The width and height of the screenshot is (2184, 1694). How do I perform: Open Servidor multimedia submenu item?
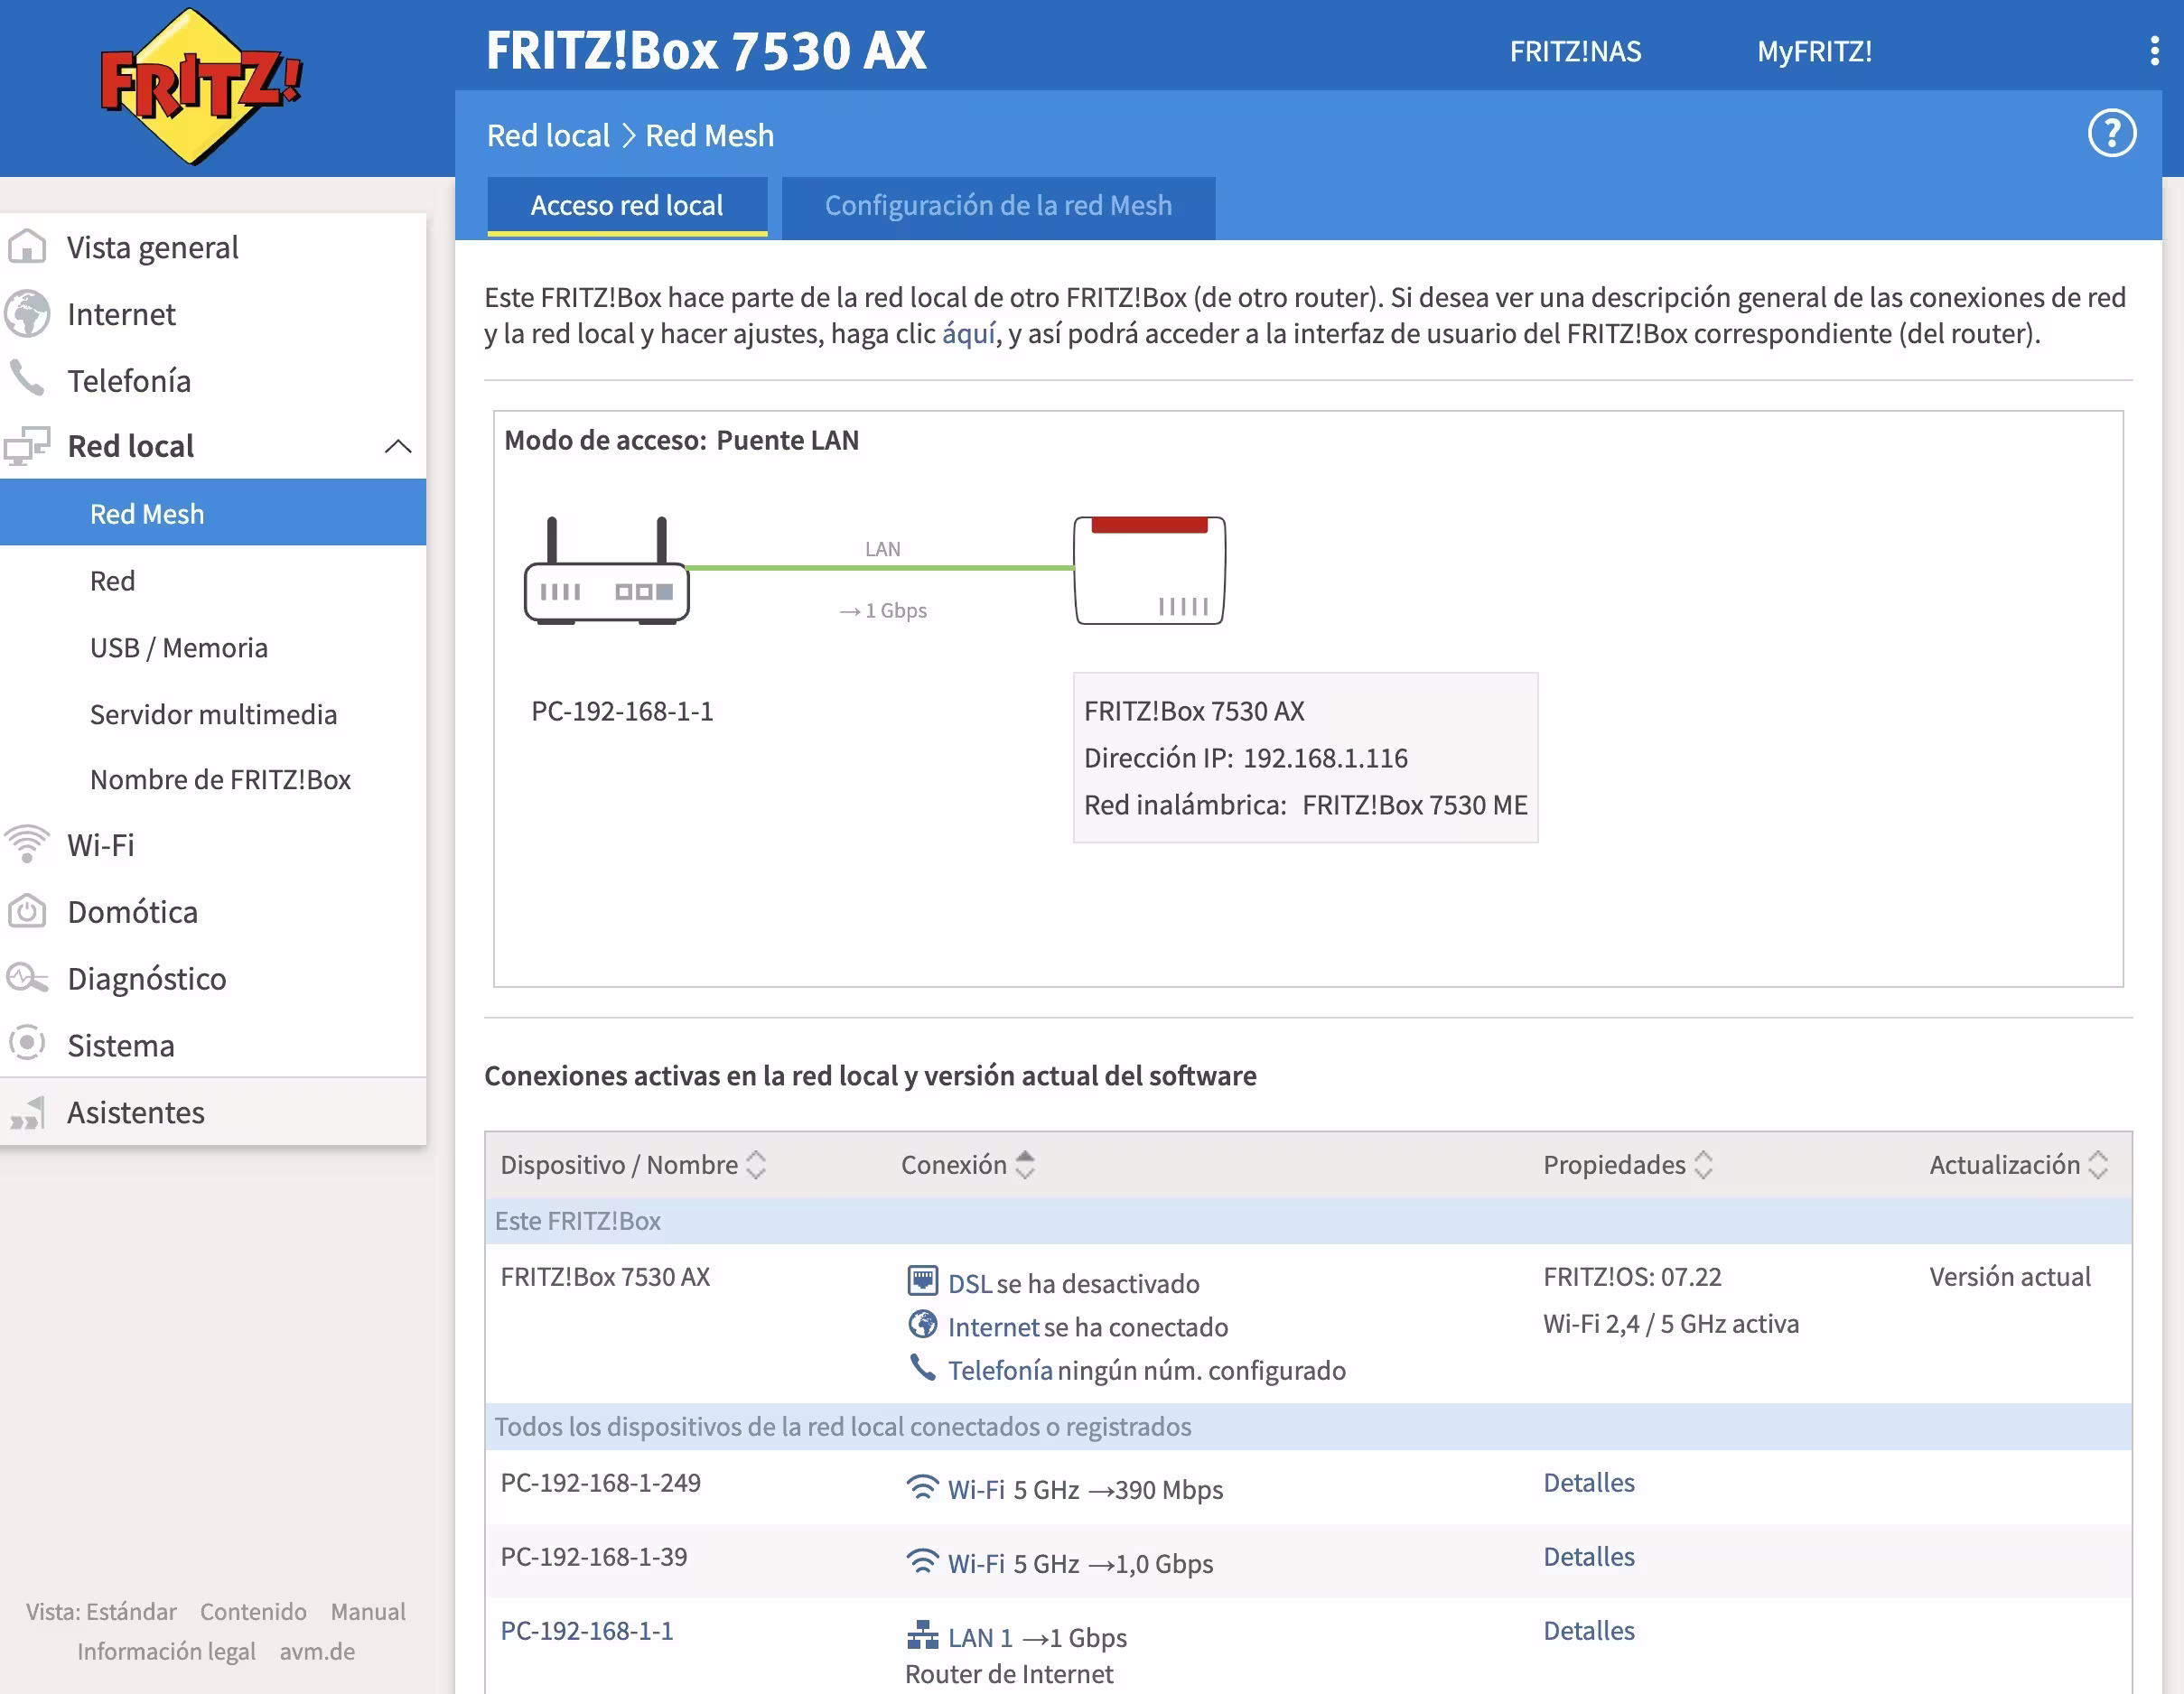[213, 714]
